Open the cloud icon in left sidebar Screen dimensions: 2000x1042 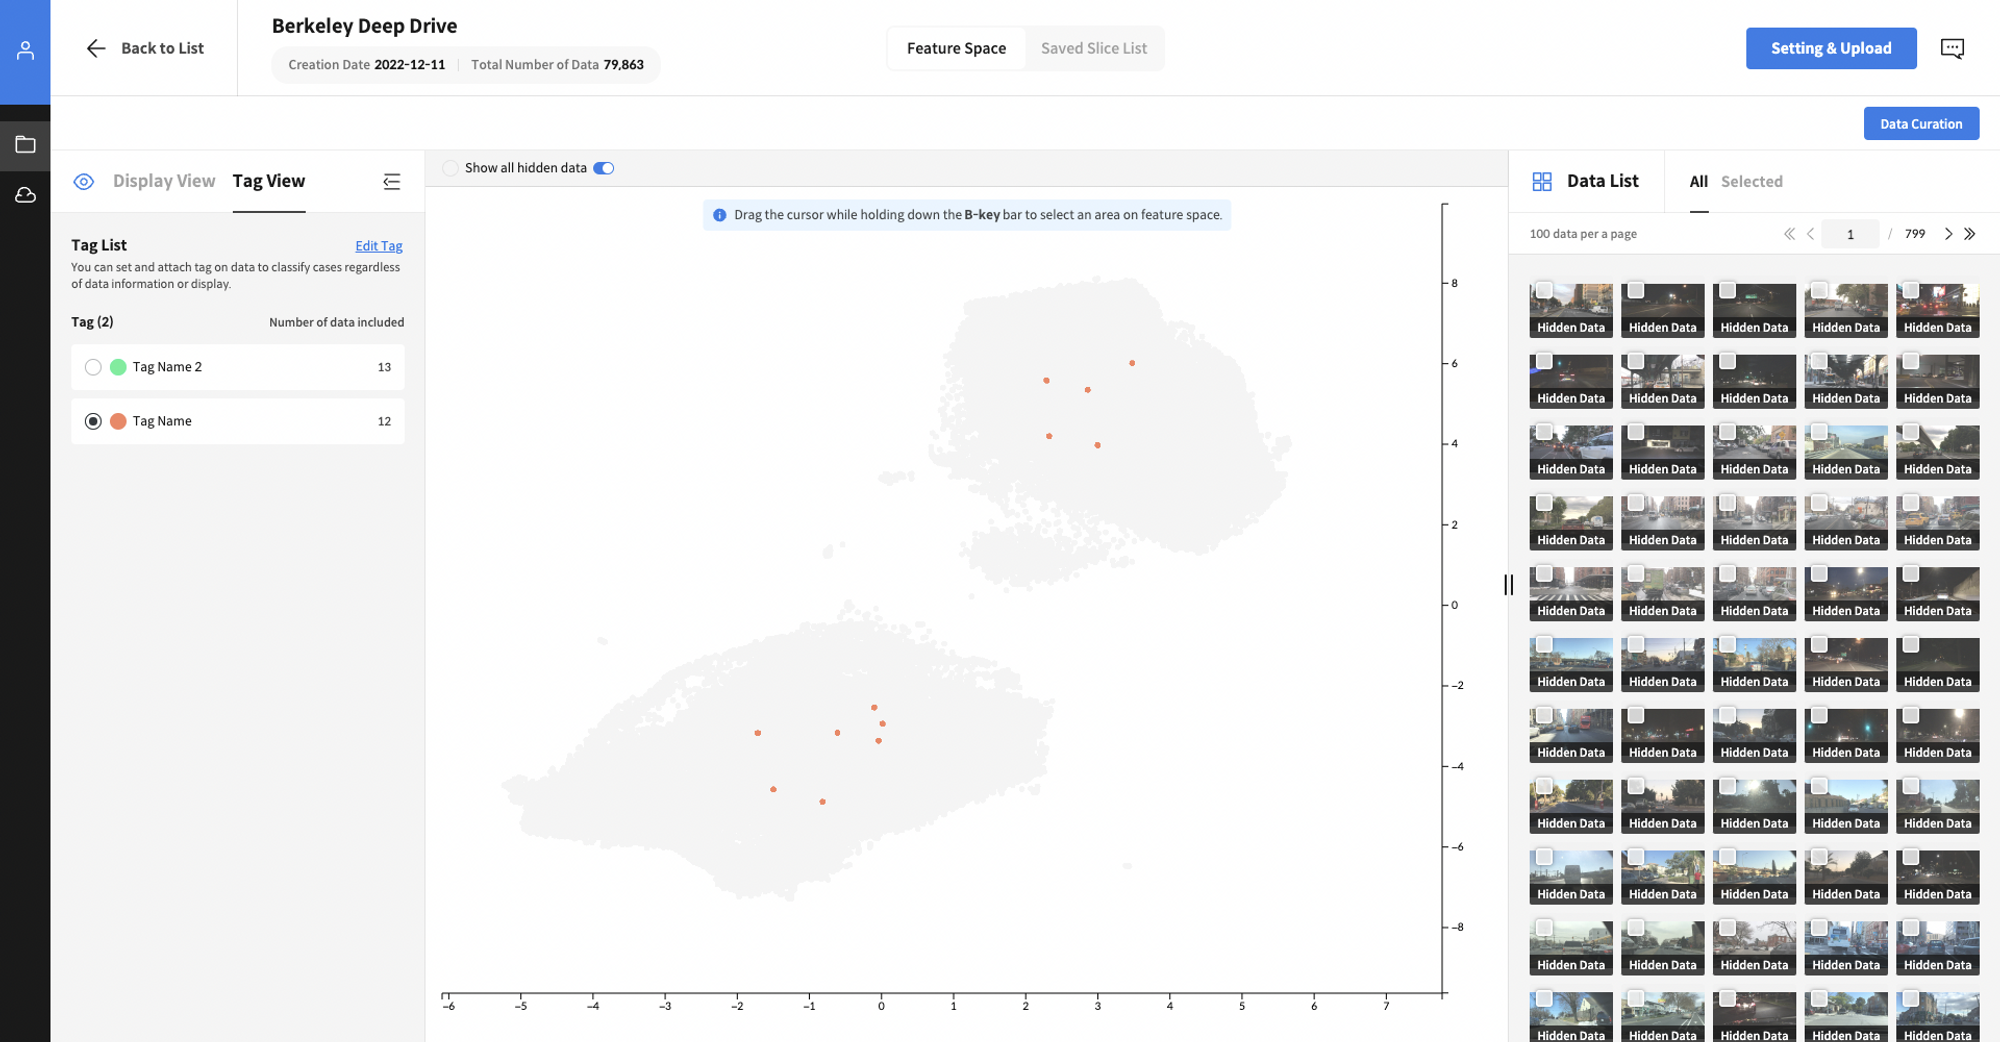[25, 195]
